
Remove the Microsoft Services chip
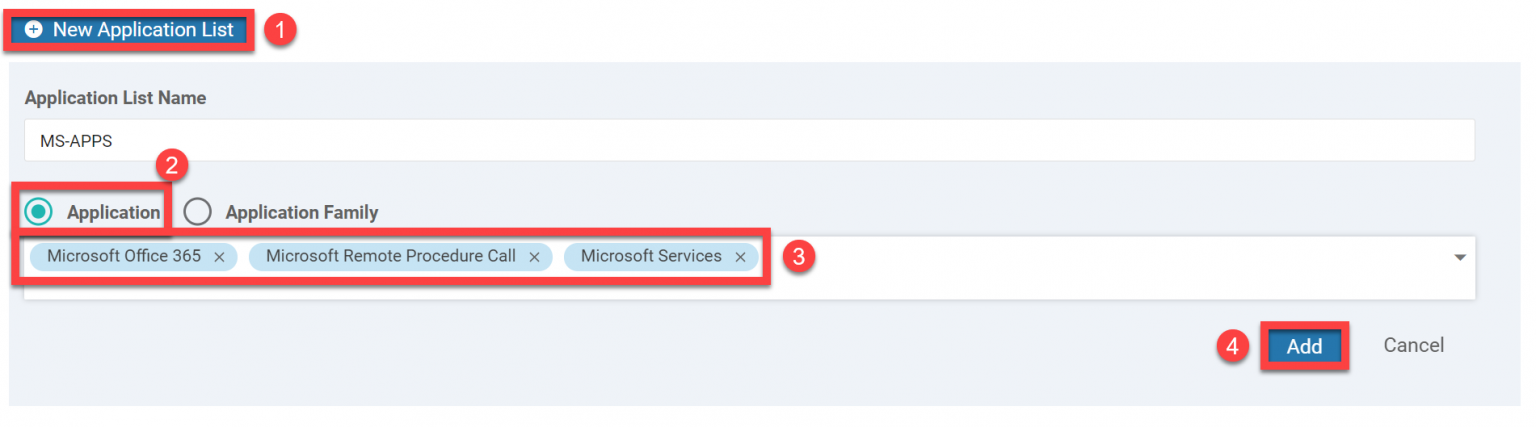[740, 257]
